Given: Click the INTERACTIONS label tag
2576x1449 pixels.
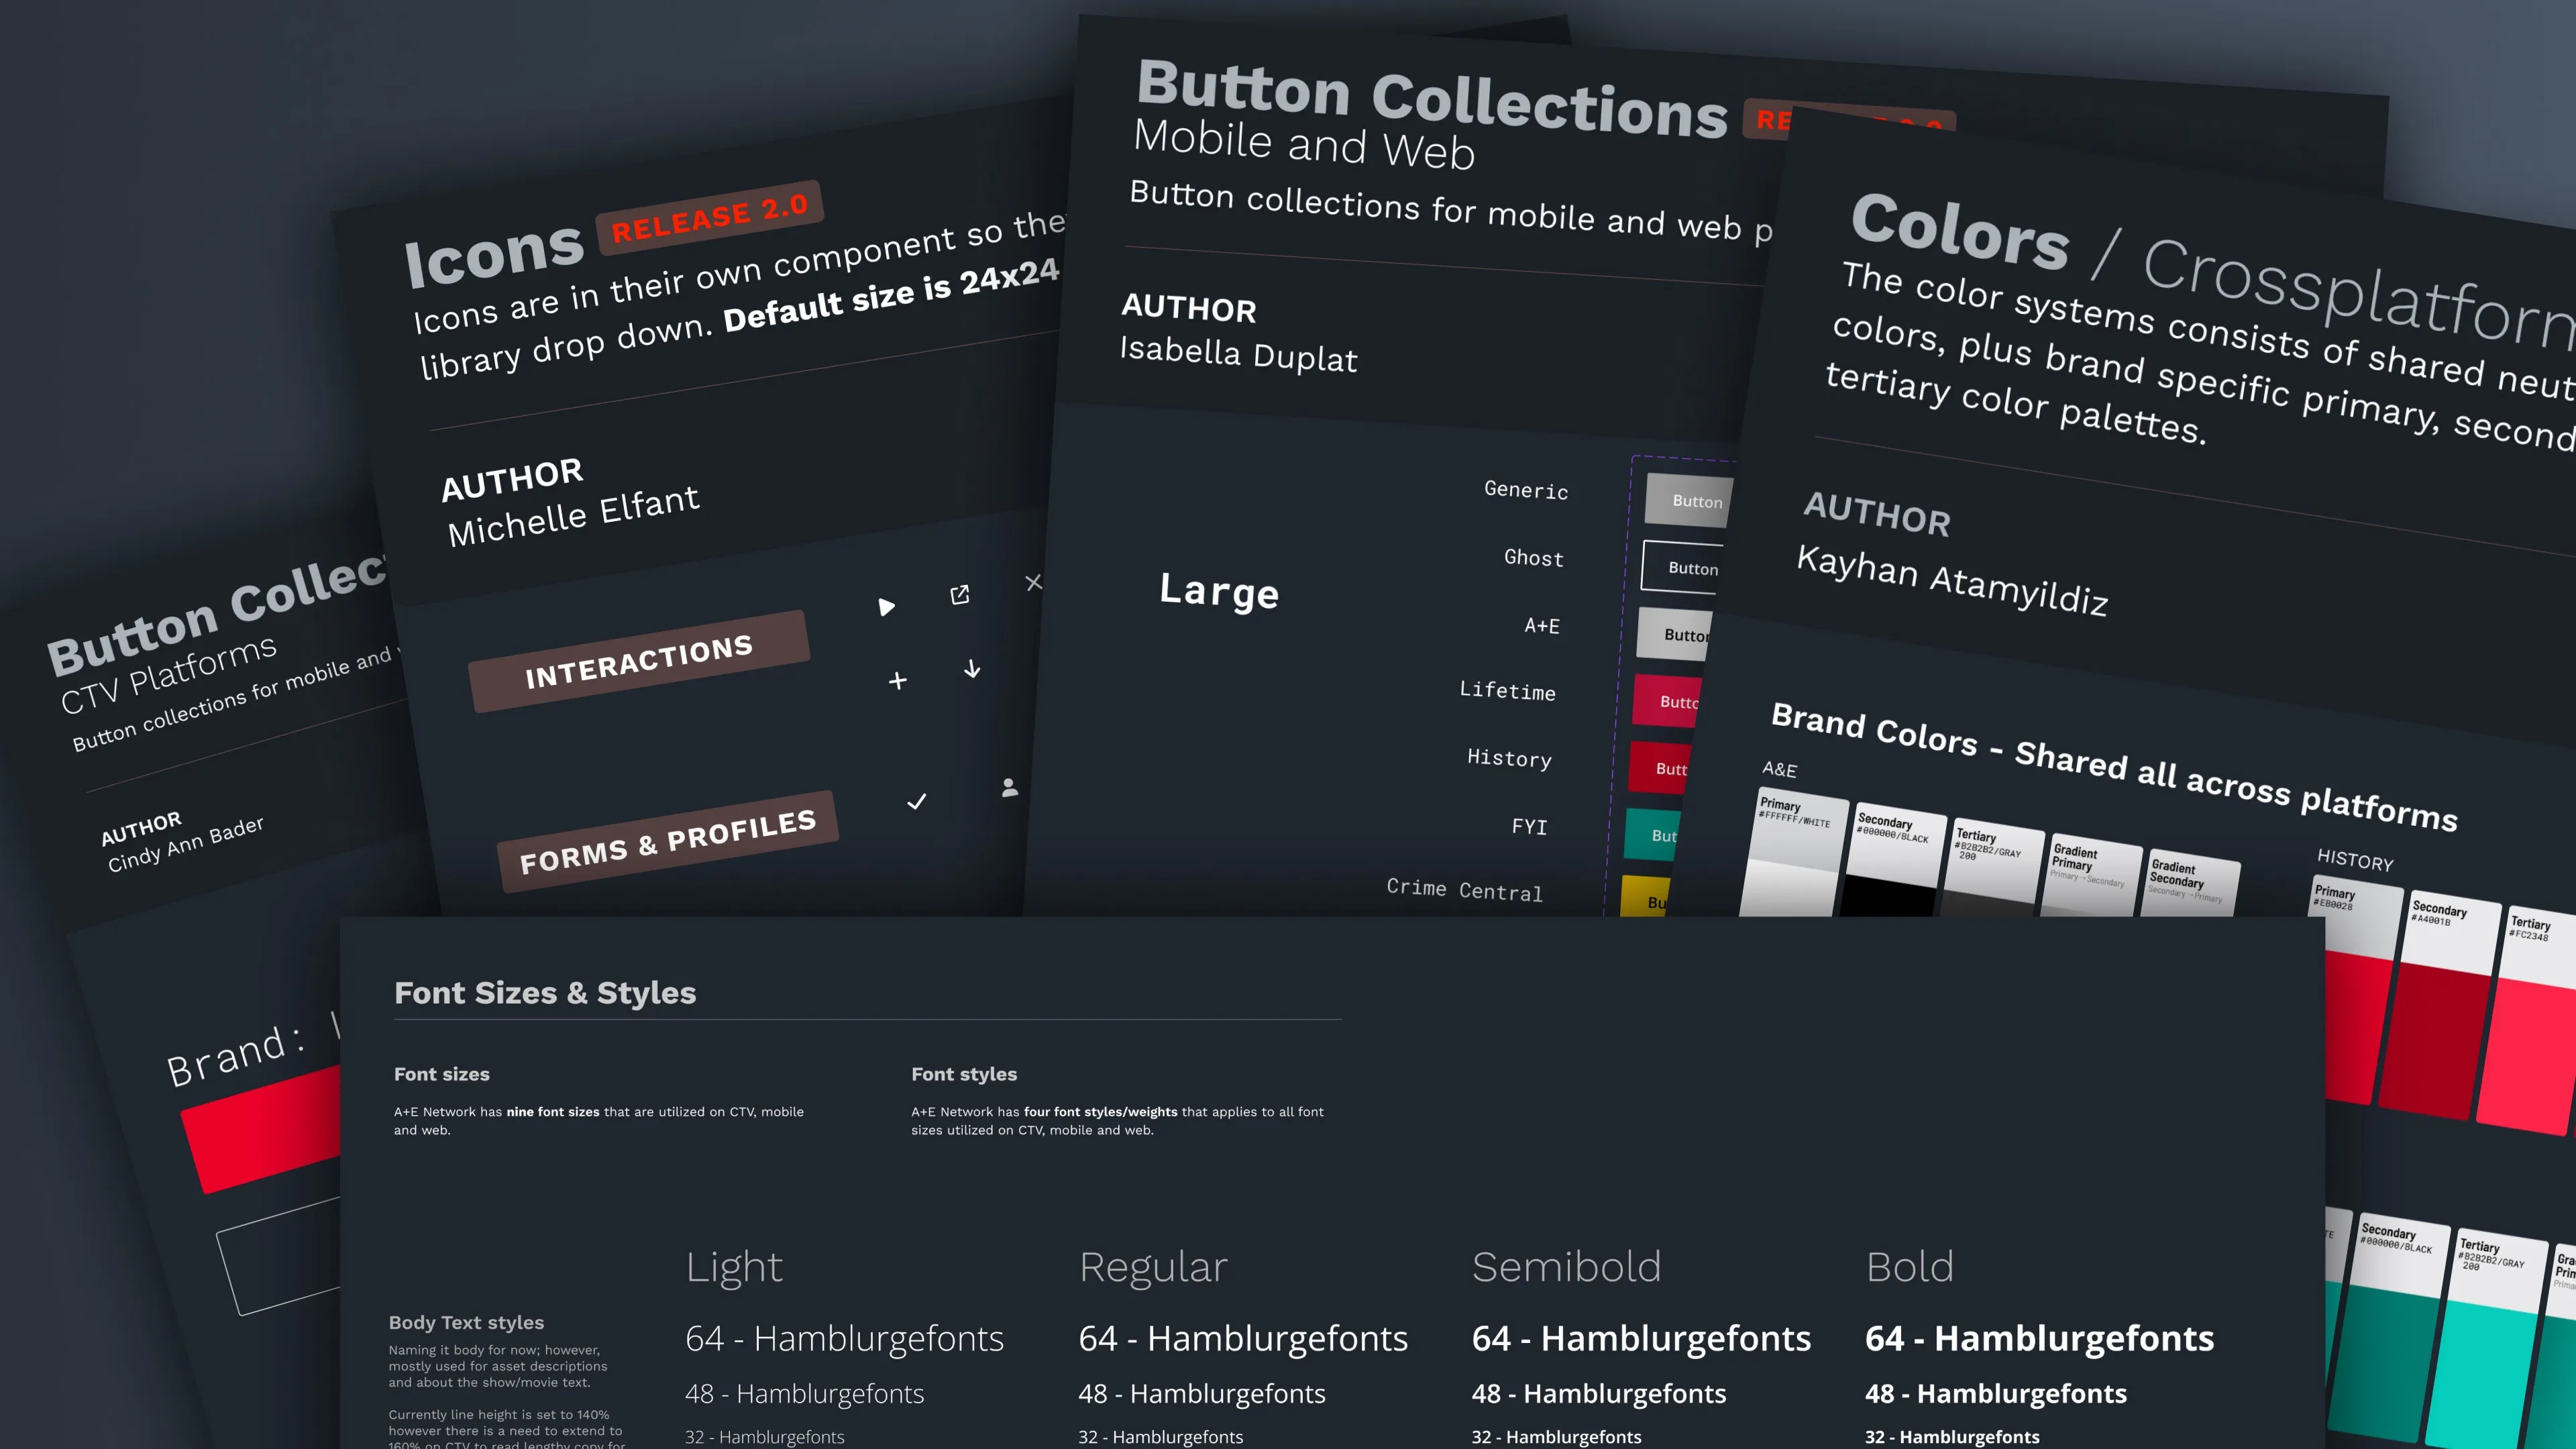Looking at the screenshot, I should coord(639,661).
